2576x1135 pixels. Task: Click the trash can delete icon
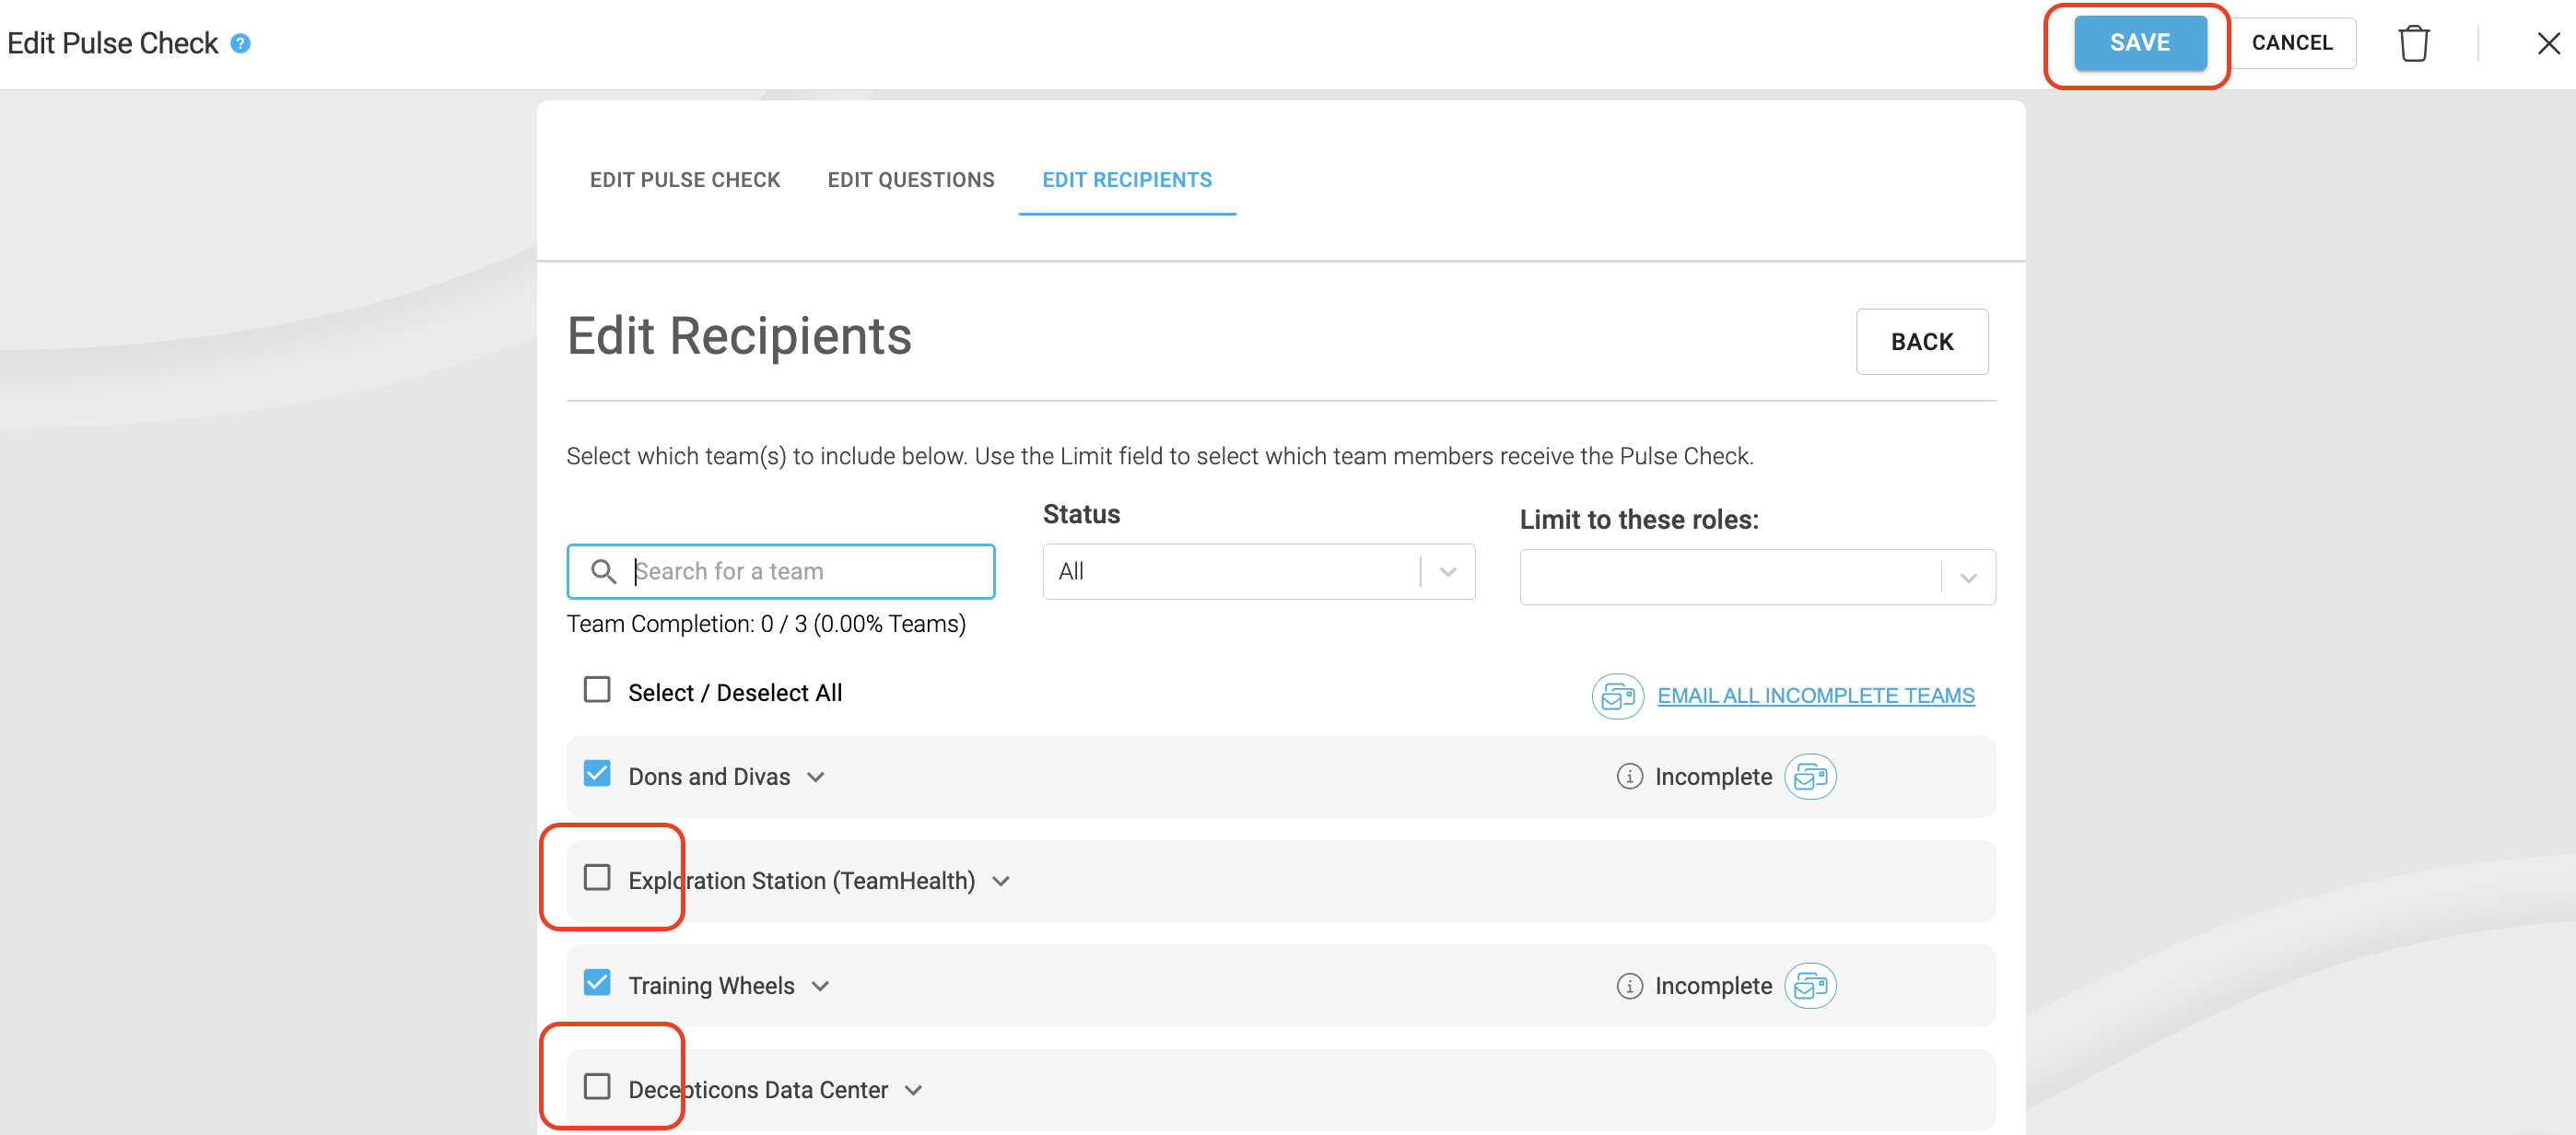pos(2413,43)
